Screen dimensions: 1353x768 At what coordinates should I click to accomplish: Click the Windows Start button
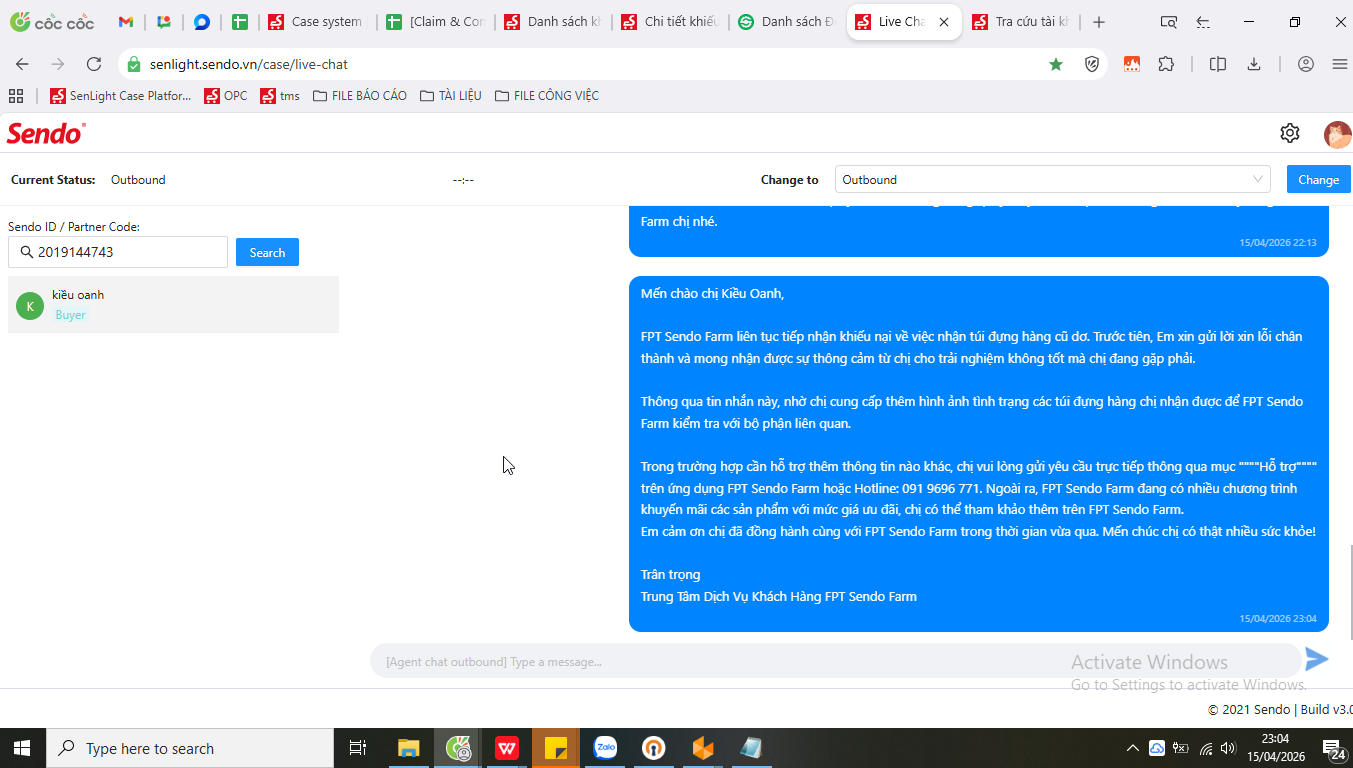pos(22,748)
